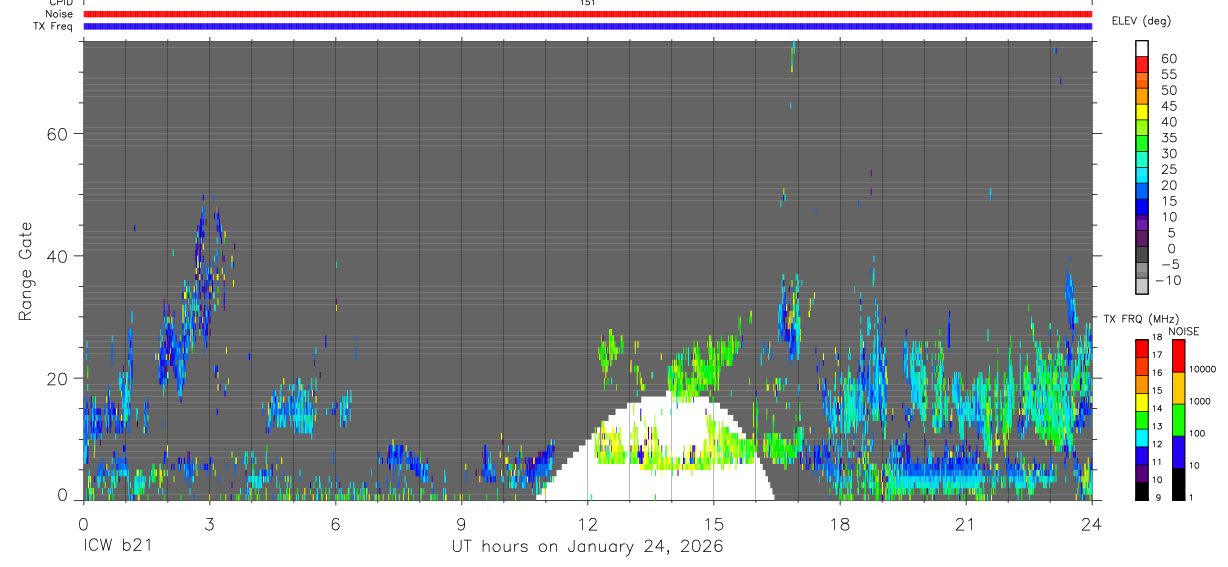
Task: Click the blue TX Freq bar atop the plot
Action: pos(587,26)
